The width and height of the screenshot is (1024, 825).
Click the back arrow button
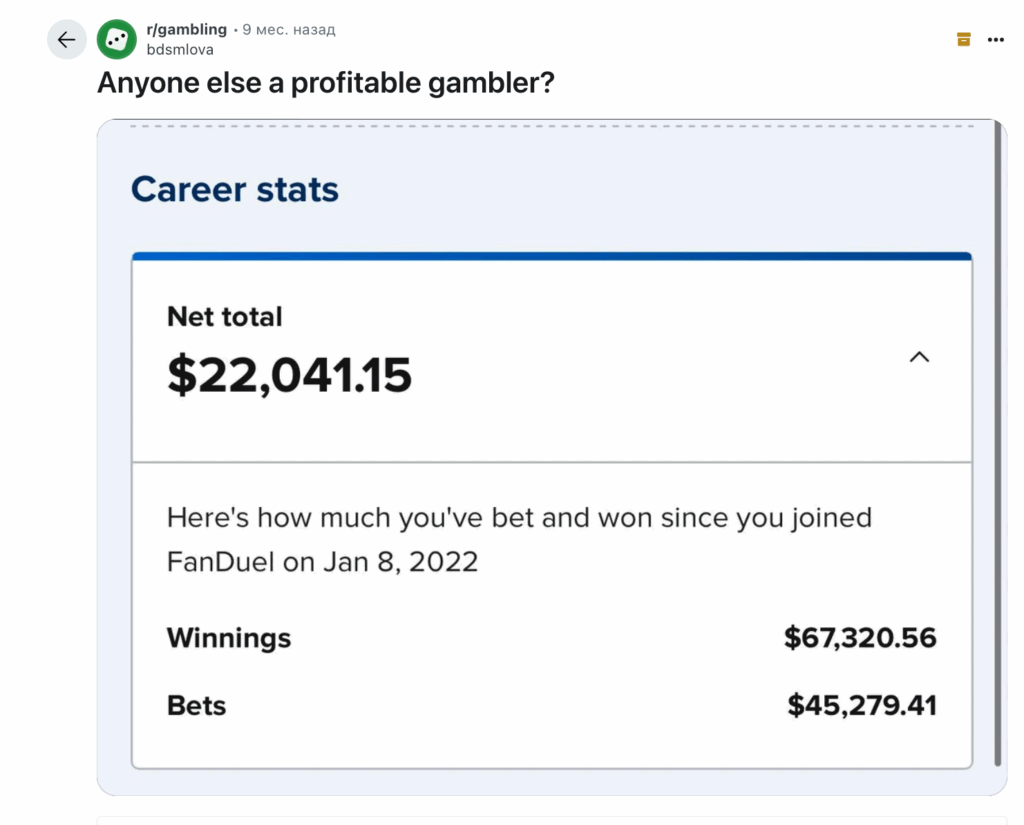(66, 40)
